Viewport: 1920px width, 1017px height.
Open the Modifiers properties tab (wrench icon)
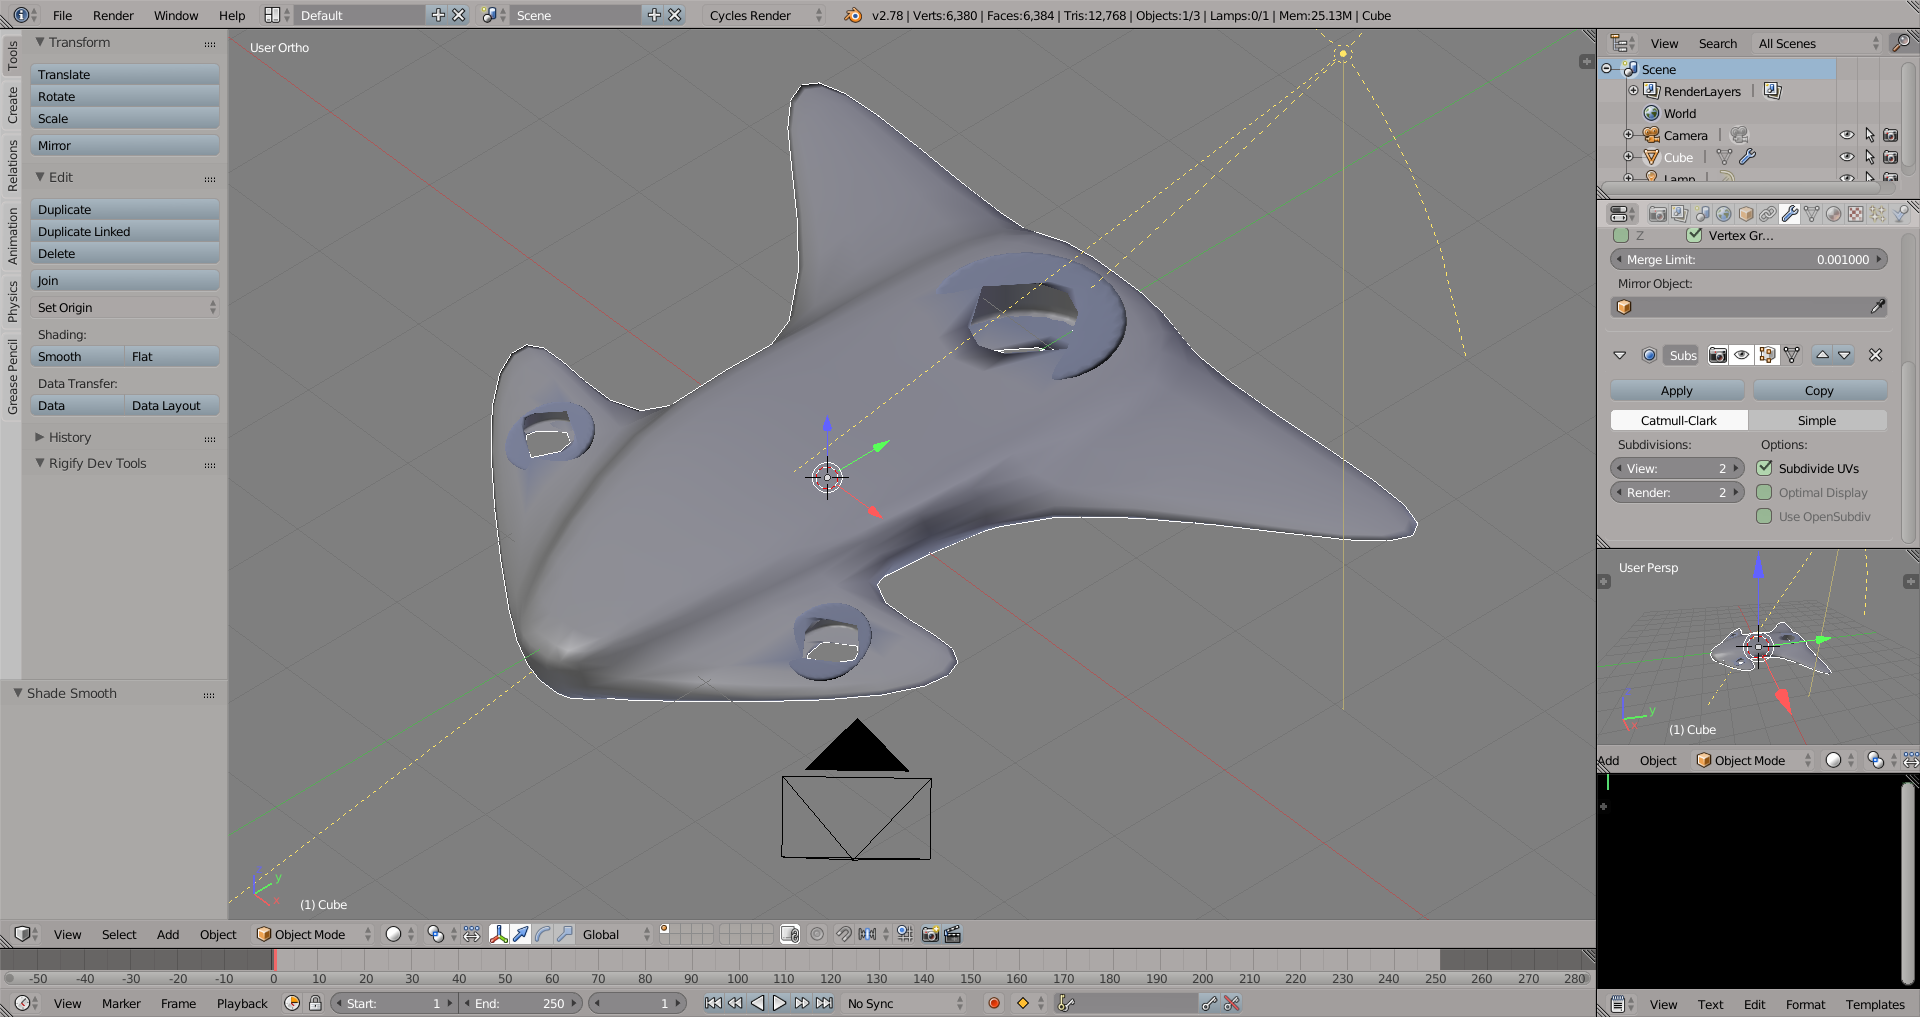coord(1790,214)
